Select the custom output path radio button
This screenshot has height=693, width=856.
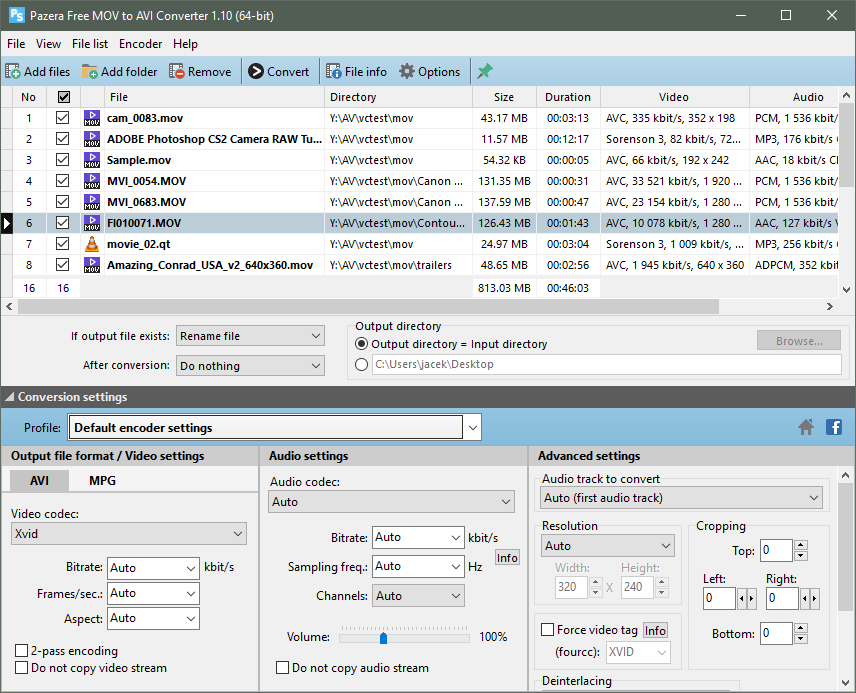coord(361,364)
